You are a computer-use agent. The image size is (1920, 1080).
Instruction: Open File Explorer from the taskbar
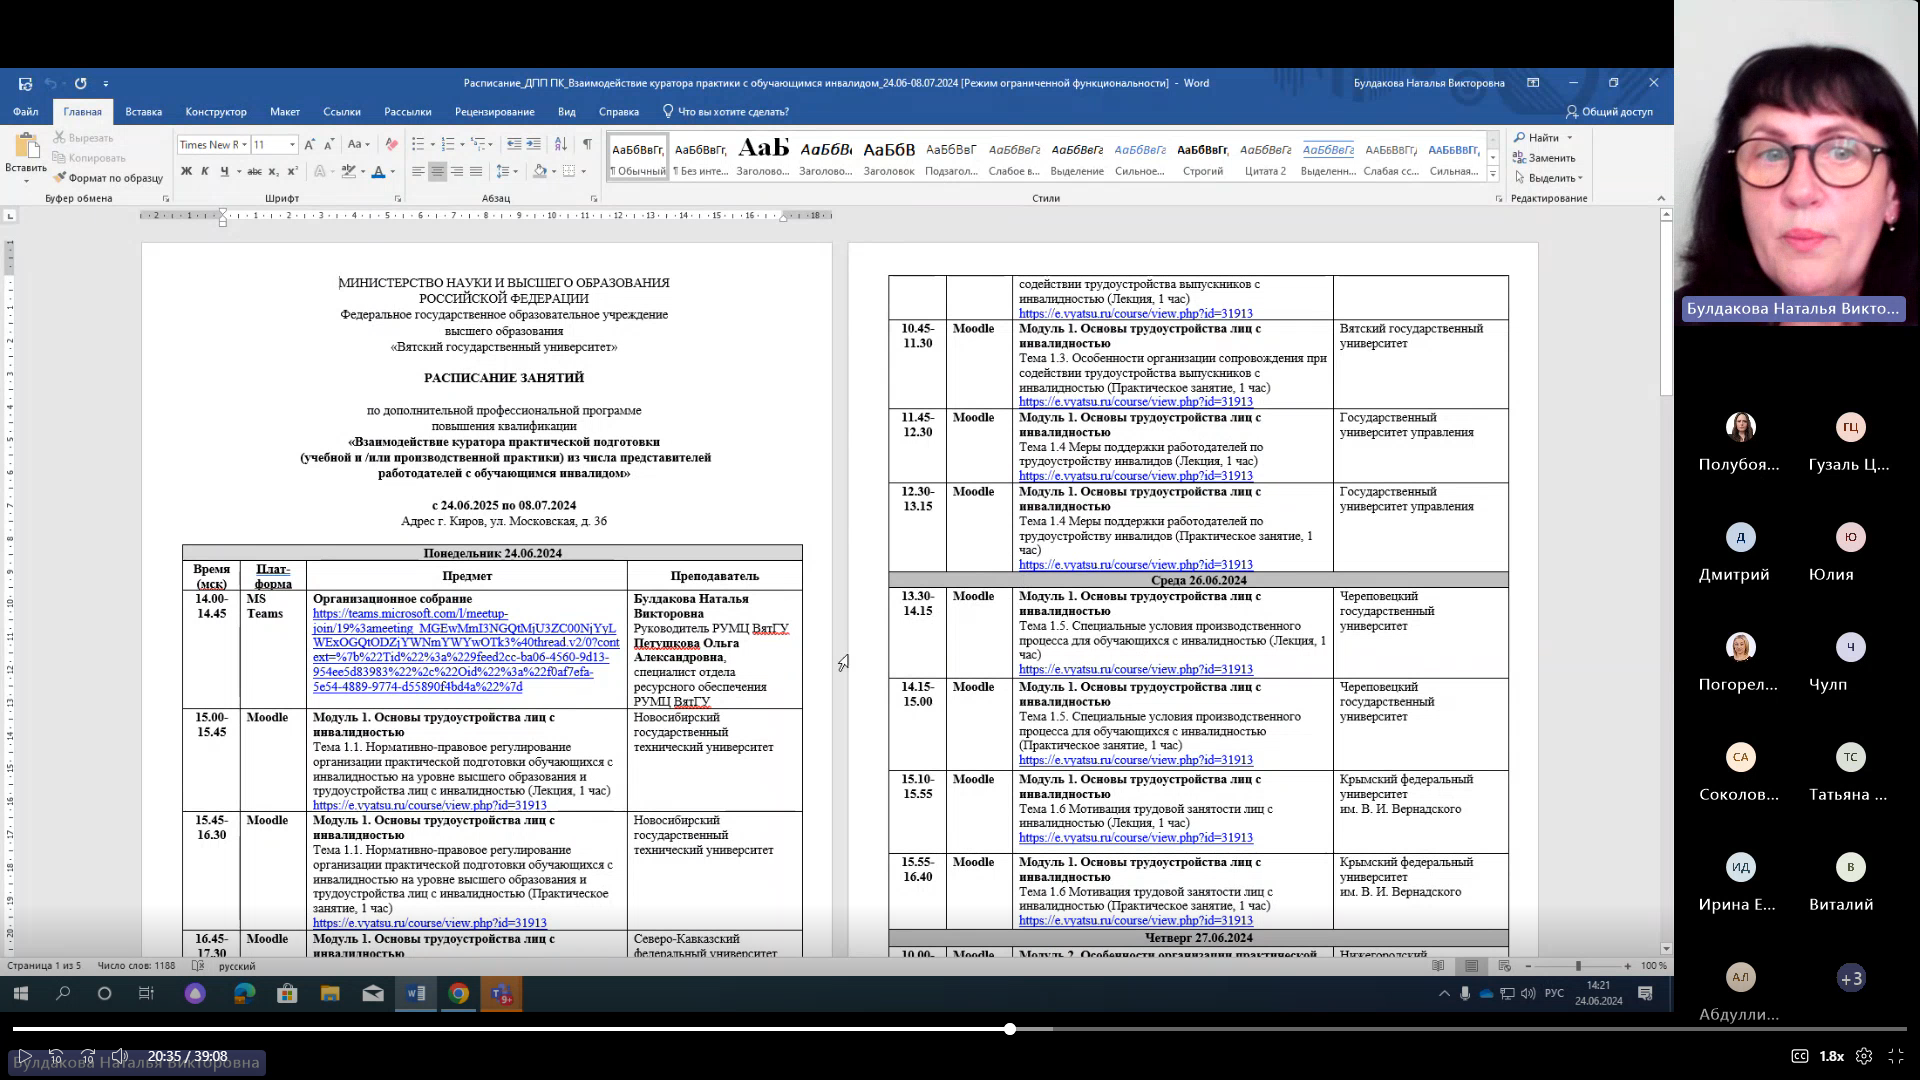(x=330, y=993)
